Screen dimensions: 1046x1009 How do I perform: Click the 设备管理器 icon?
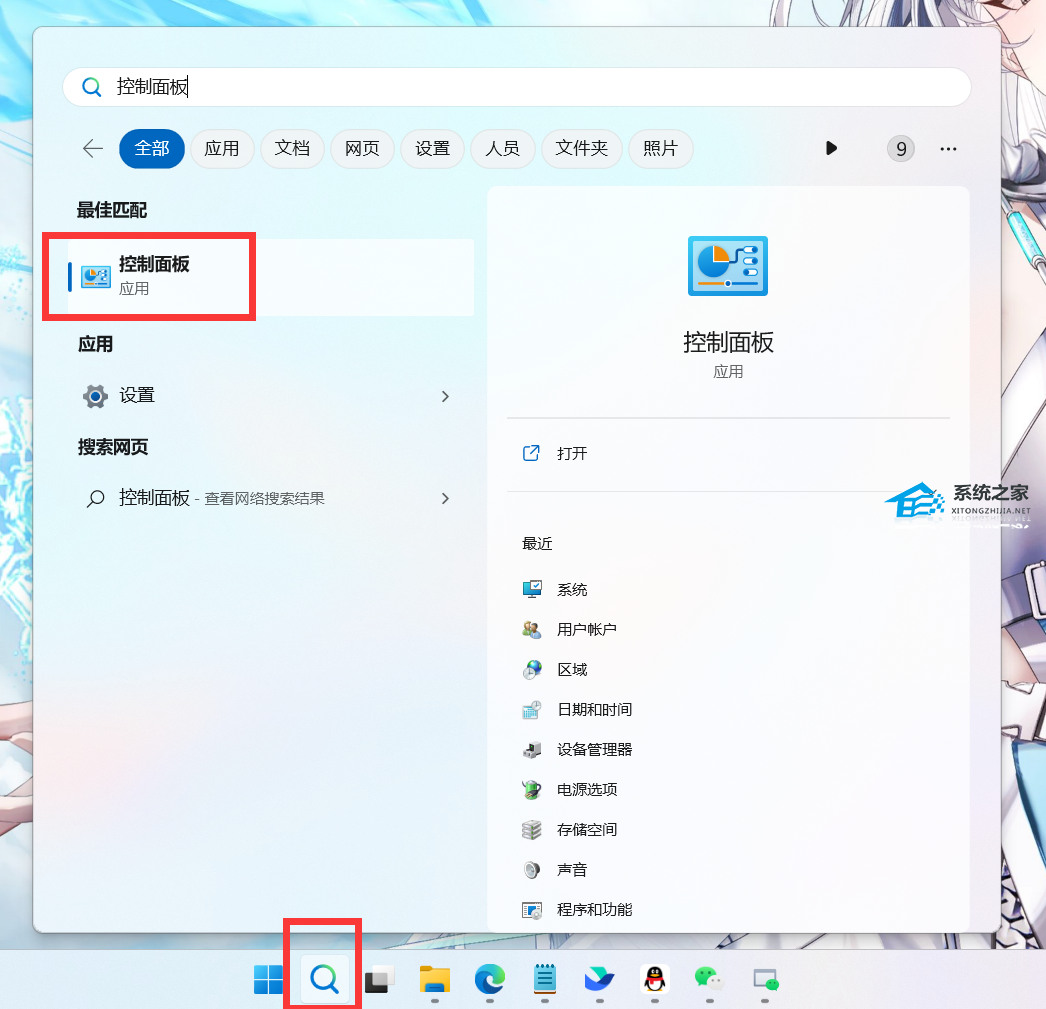(532, 750)
